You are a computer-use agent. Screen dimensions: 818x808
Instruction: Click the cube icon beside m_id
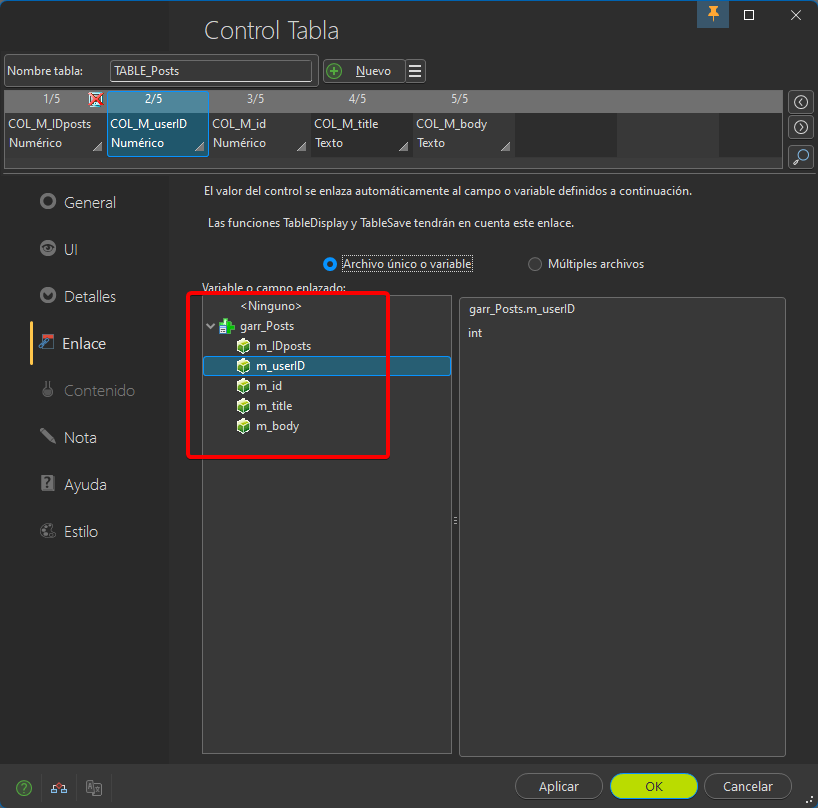244,386
